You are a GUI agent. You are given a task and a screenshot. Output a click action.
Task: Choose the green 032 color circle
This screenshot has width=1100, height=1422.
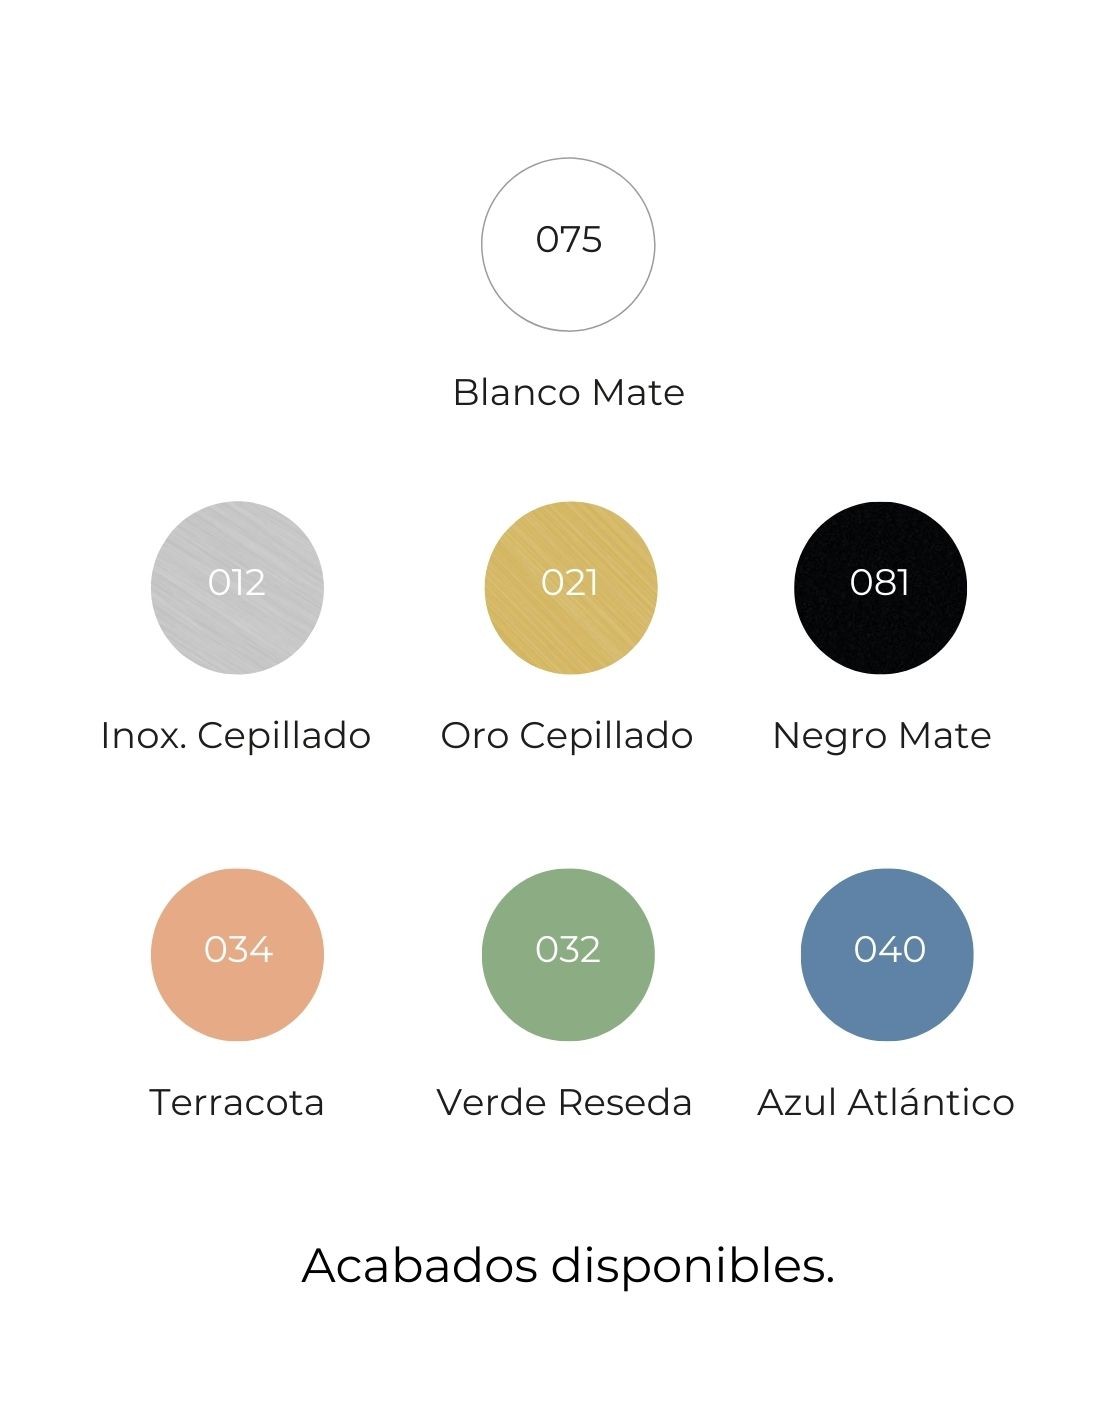(568, 954)
